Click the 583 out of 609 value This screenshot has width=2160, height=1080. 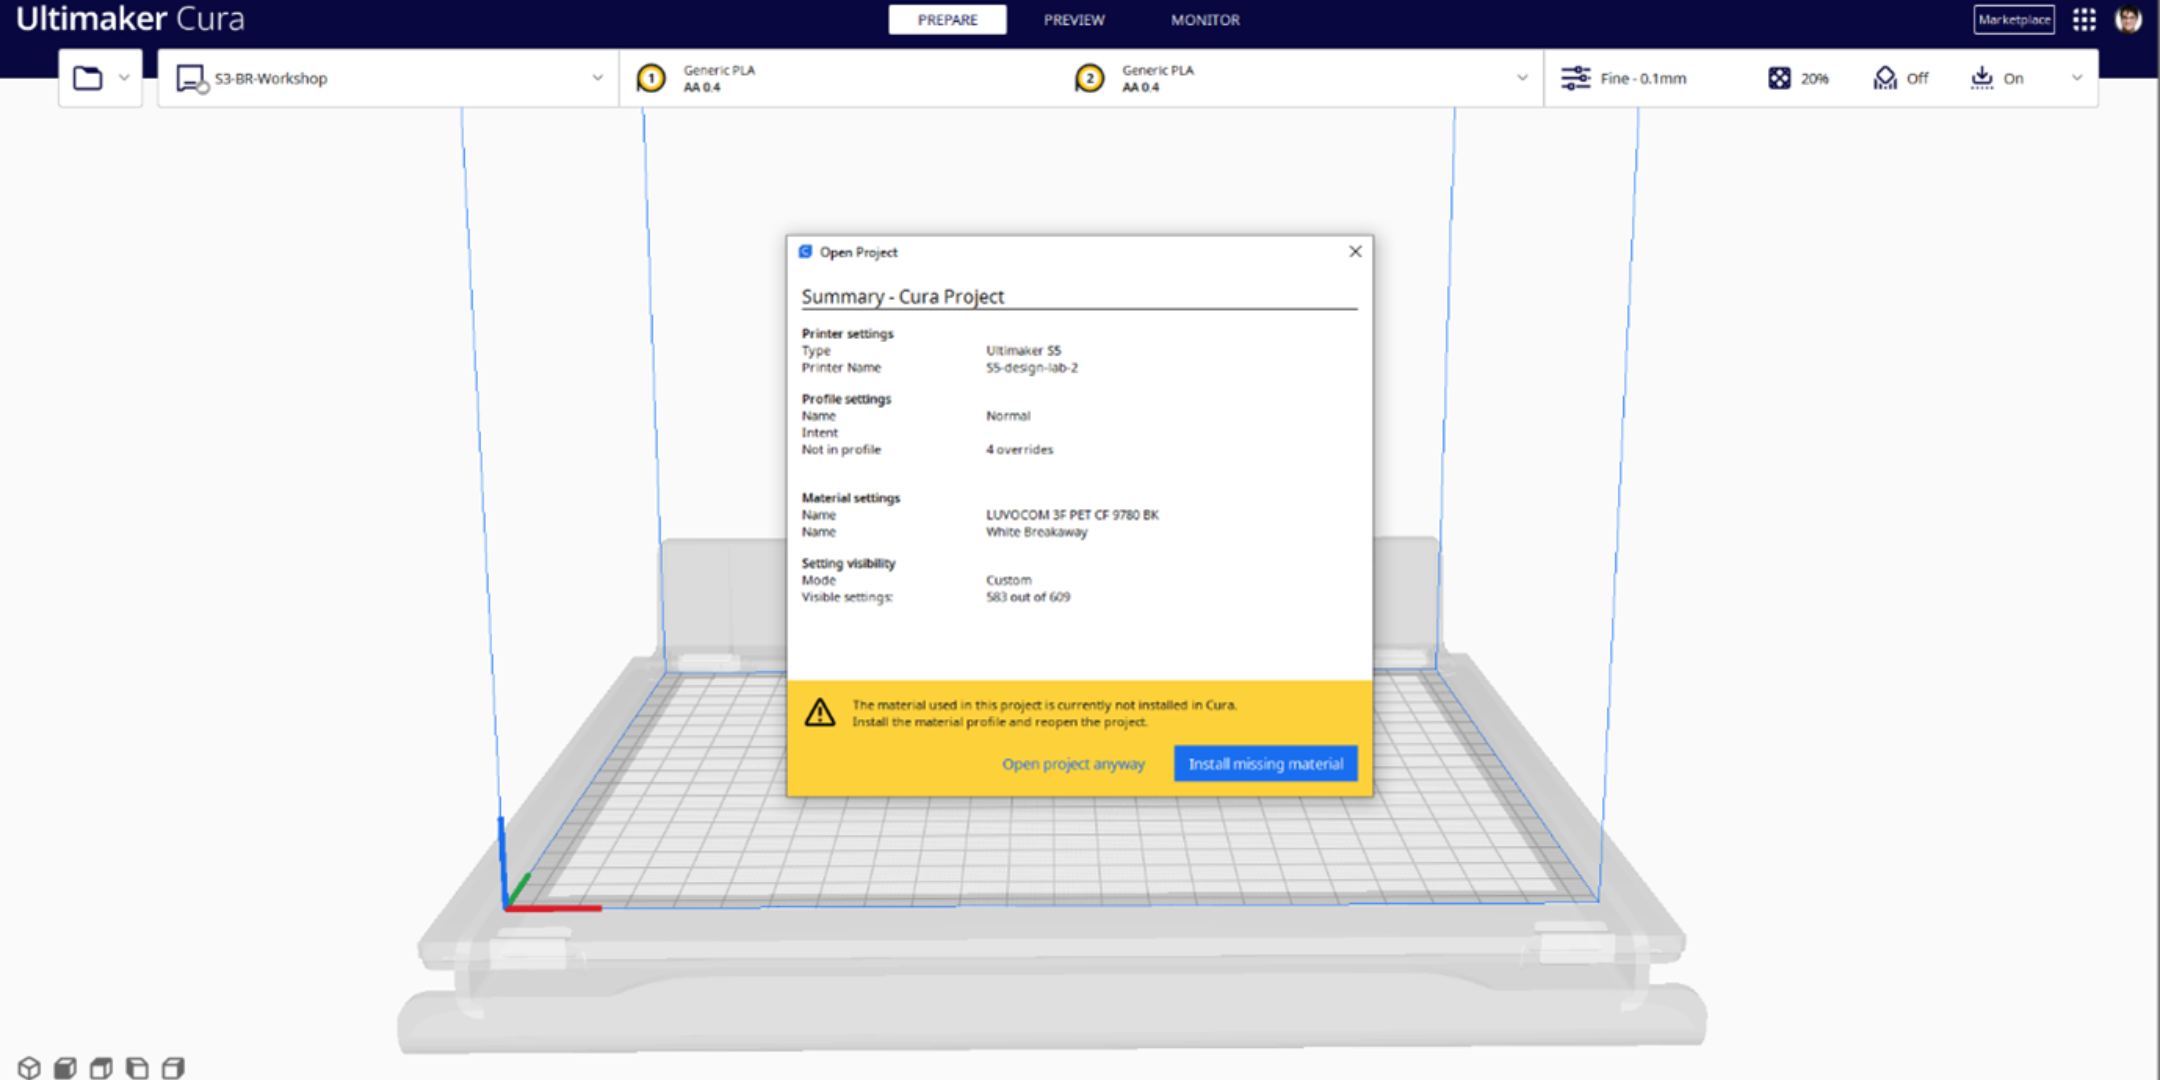[x=1028, y=597]
